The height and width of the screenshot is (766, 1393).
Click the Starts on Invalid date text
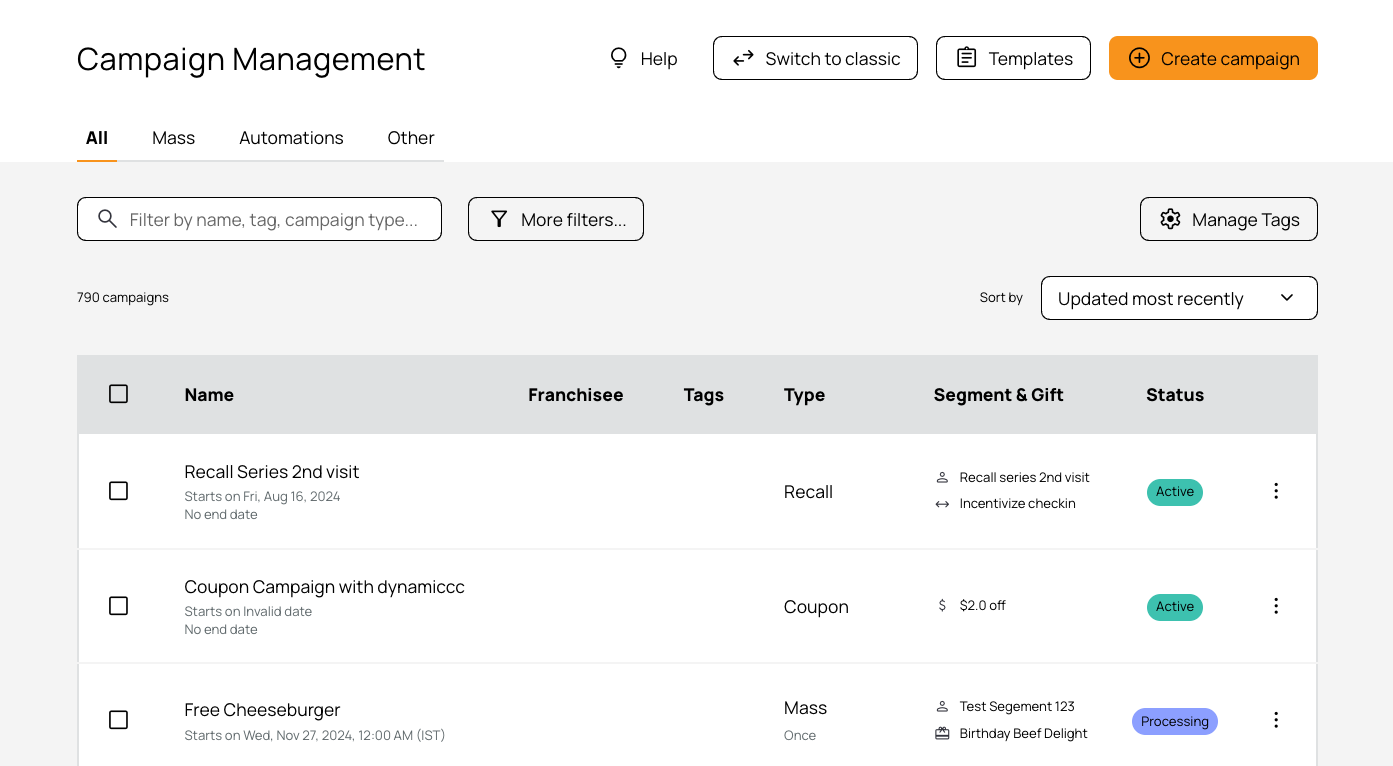(x=248, y=611)
